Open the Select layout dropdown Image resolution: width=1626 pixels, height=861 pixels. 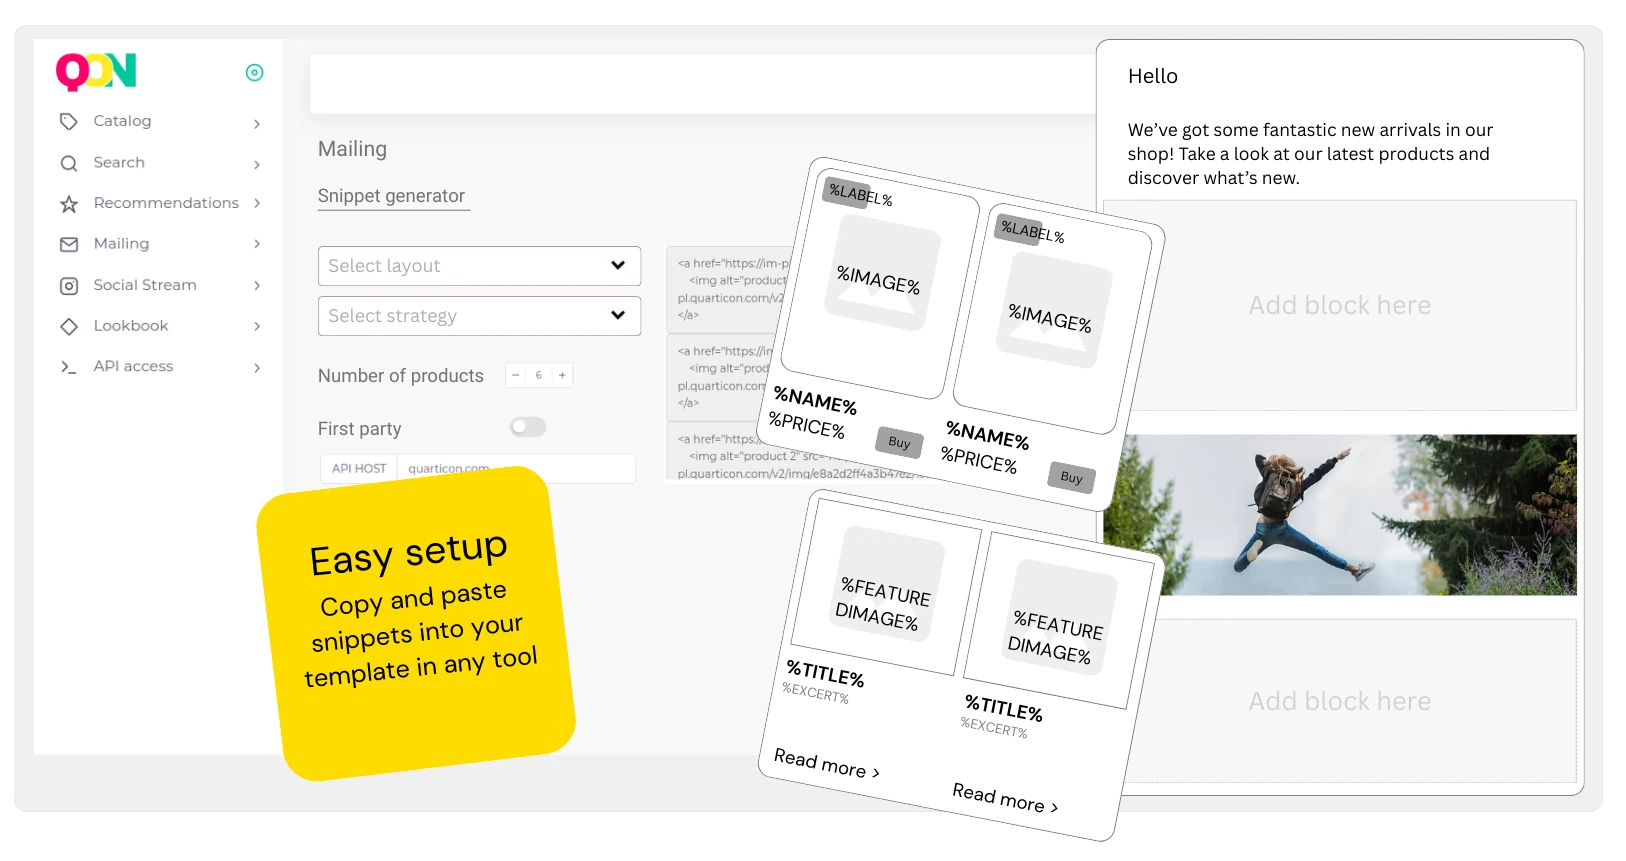pos(479,266)
